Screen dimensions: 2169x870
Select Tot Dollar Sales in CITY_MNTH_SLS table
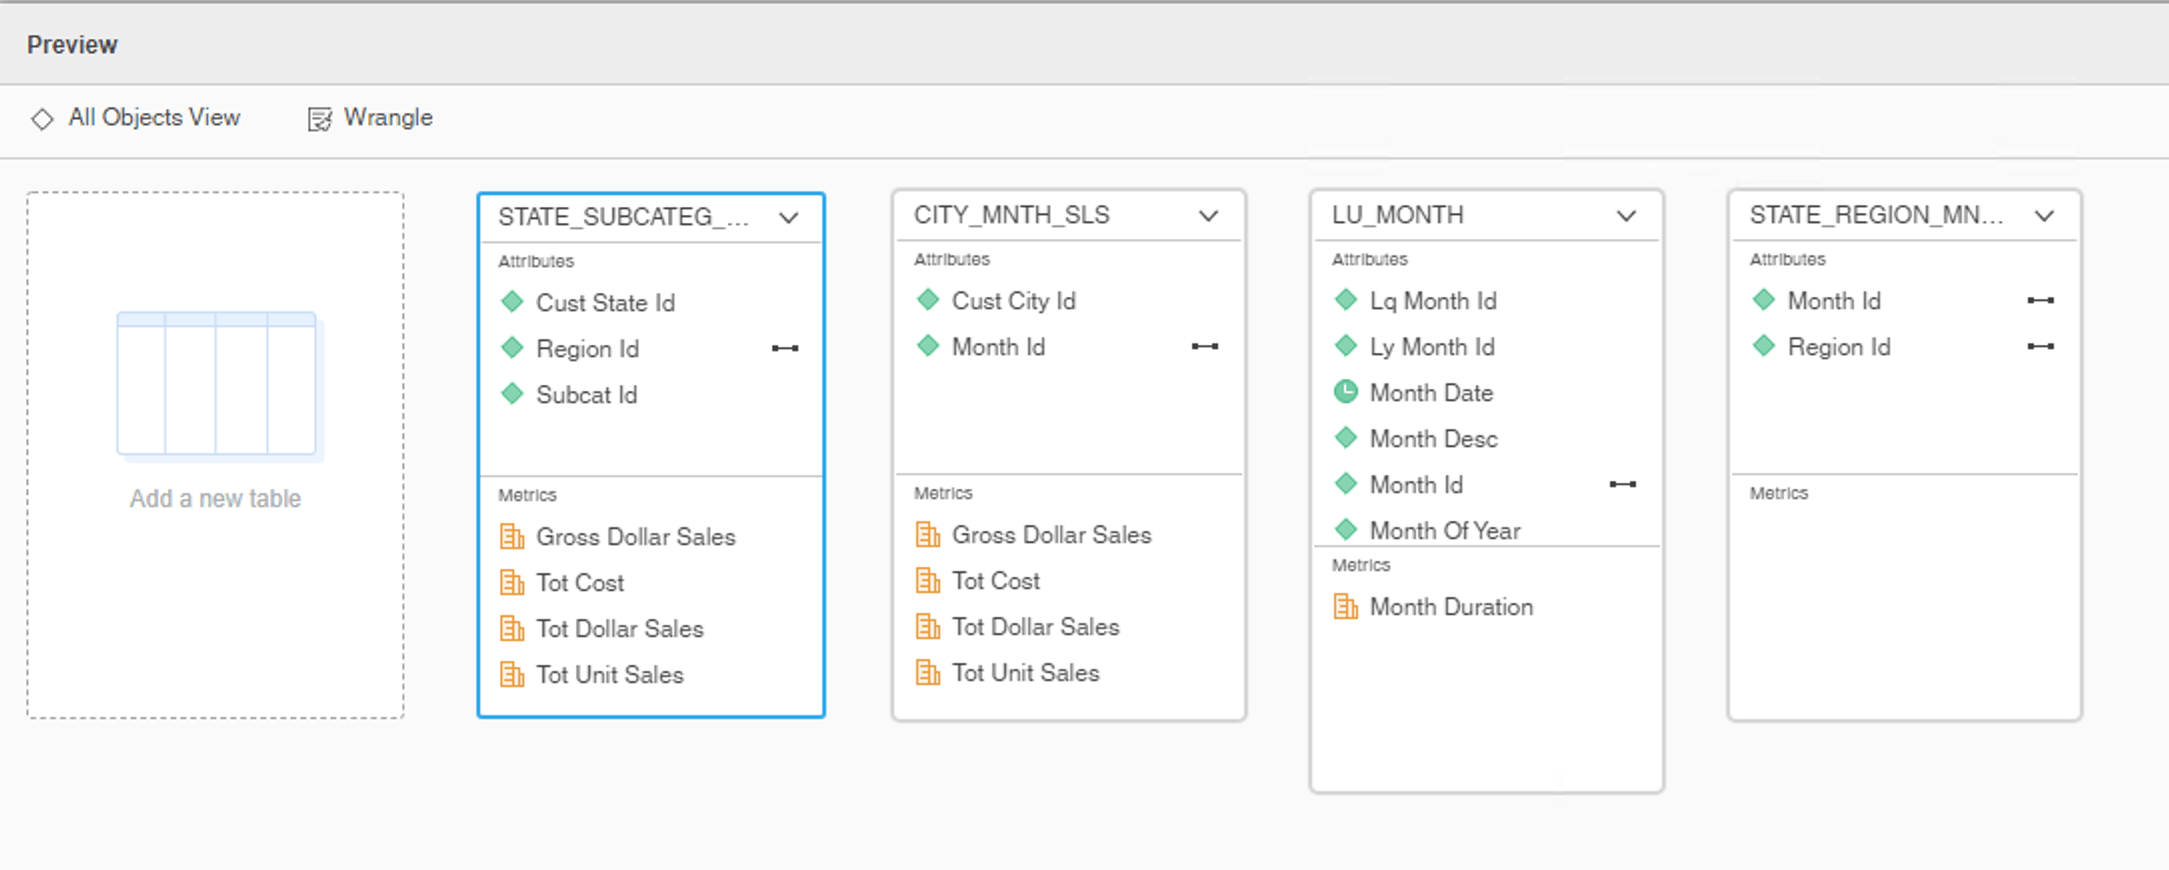[x=1036, y=626]
